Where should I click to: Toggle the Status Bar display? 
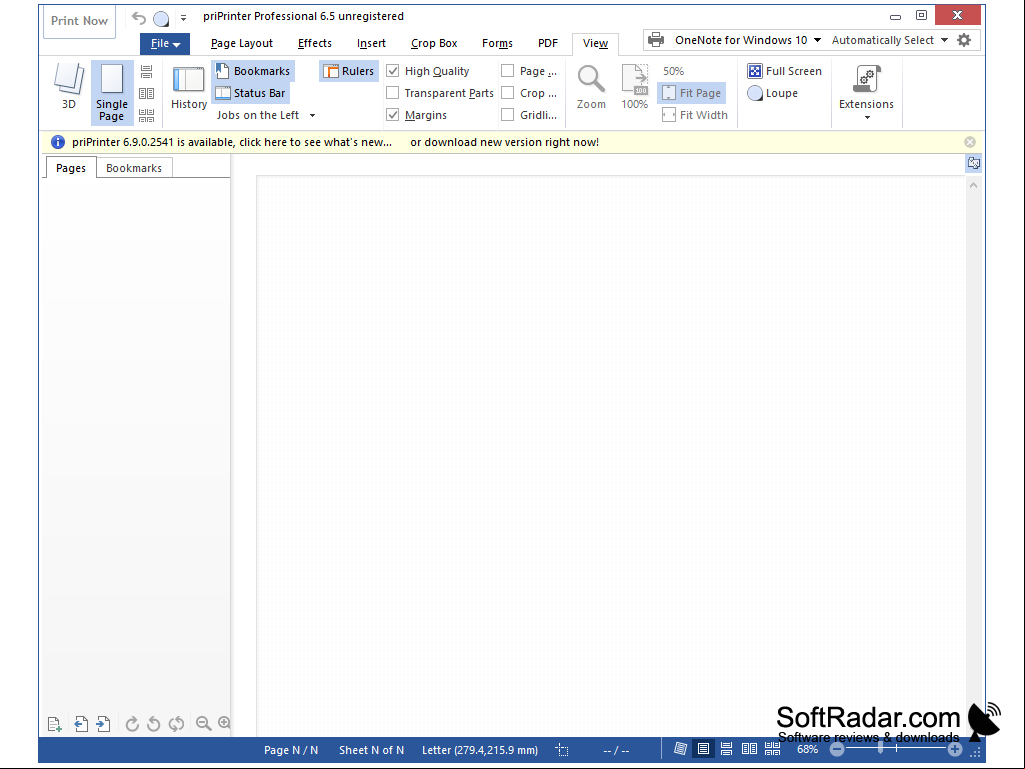click(251, 93)
